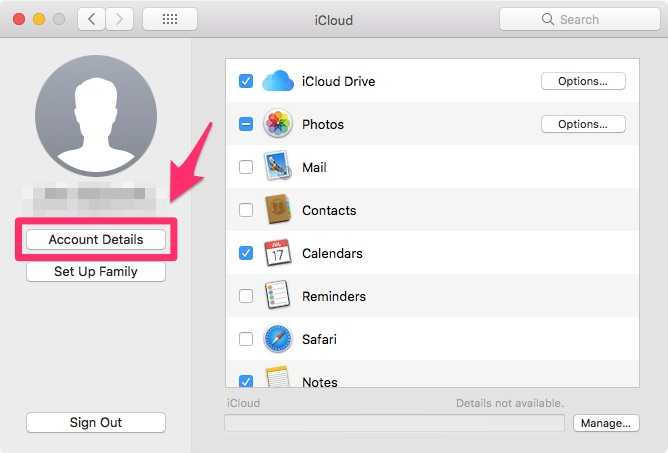668x453 pixels.
Task: Click the Safari compass icon
Action: (x=278, y=339)
